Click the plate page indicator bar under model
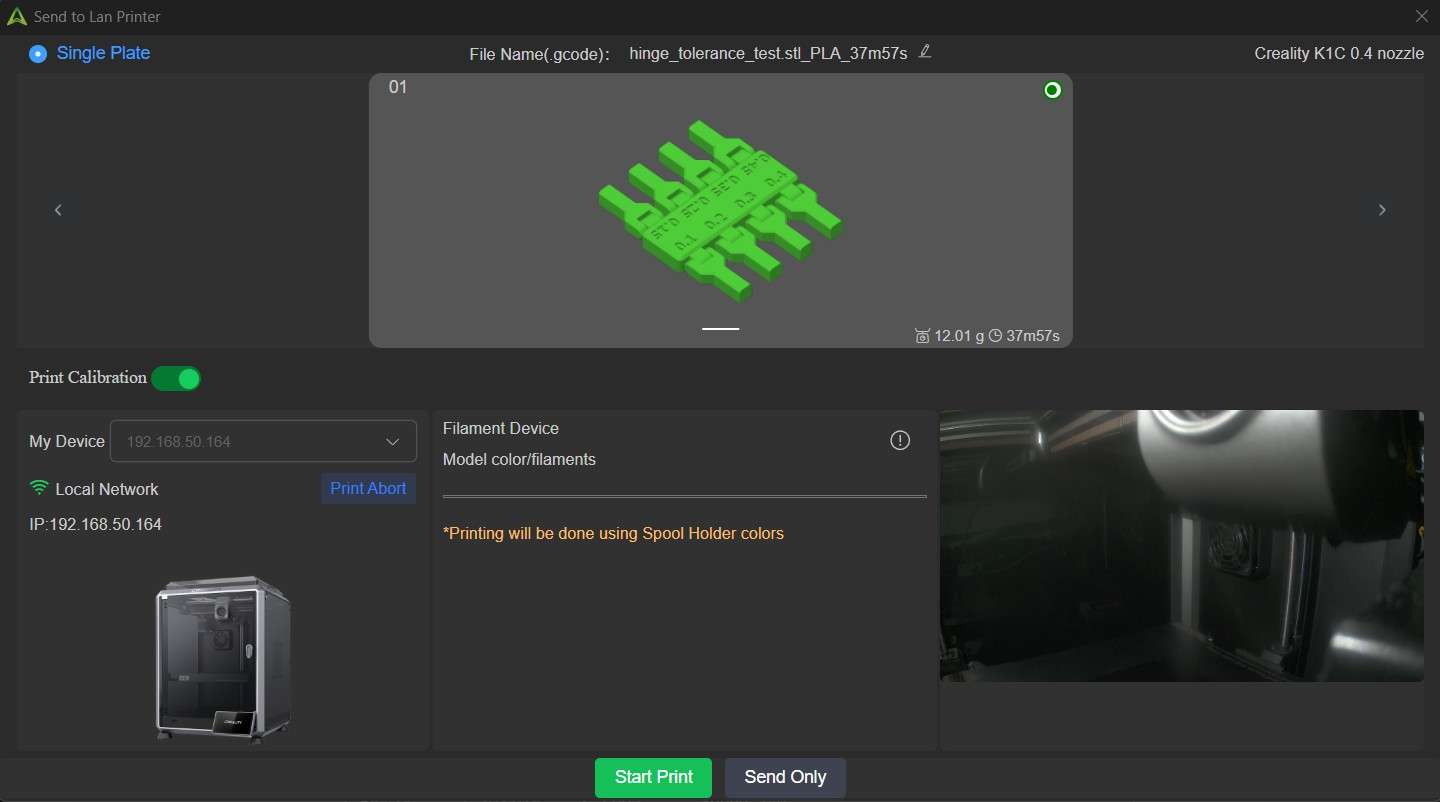This screenshot has width=1440, height=802. click(x=720, y=328)
